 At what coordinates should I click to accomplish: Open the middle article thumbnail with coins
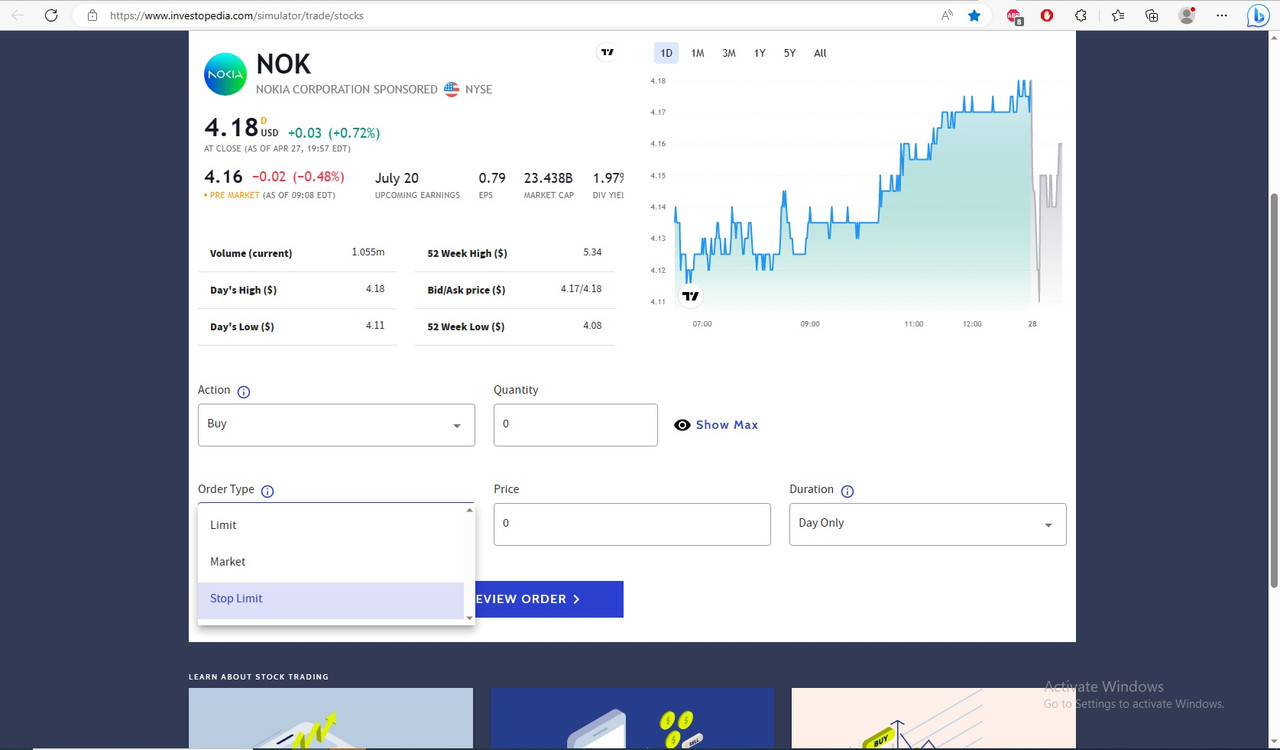(x=632, y=717)
